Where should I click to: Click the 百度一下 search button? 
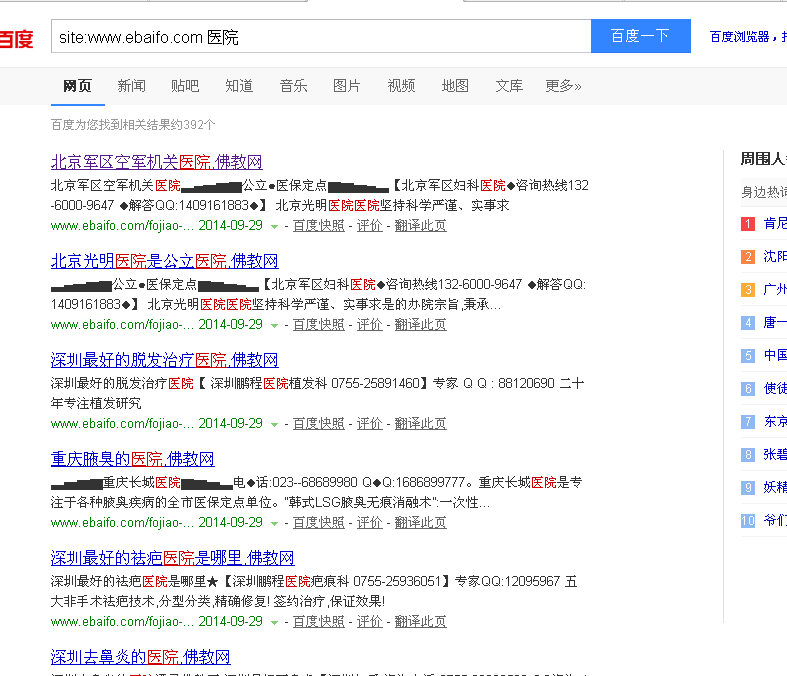[640, 36]
